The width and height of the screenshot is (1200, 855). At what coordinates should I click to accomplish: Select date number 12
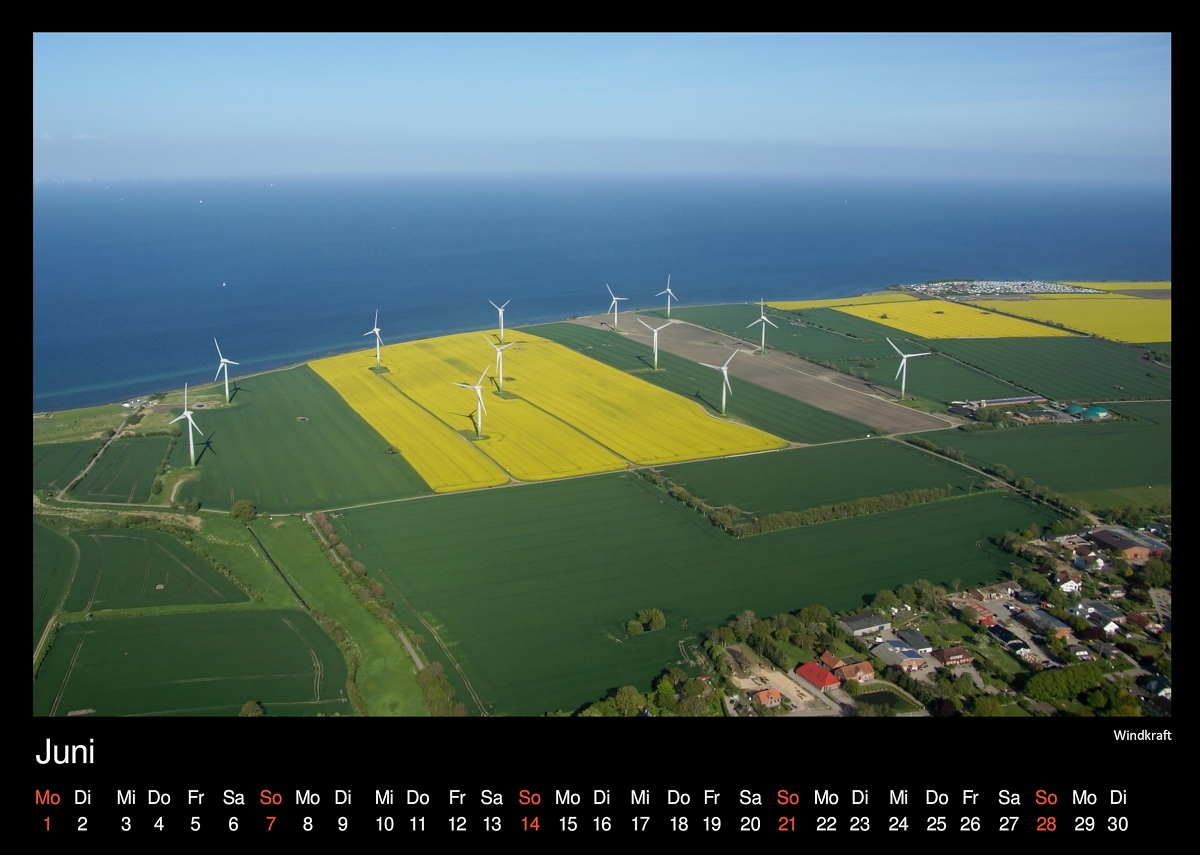[457, 824]
